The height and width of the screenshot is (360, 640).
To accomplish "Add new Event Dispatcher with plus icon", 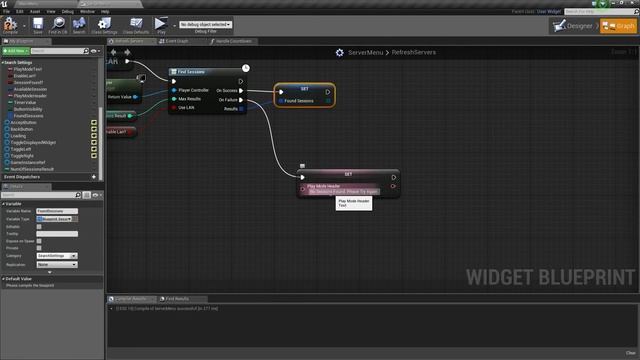I will point(94,177).
